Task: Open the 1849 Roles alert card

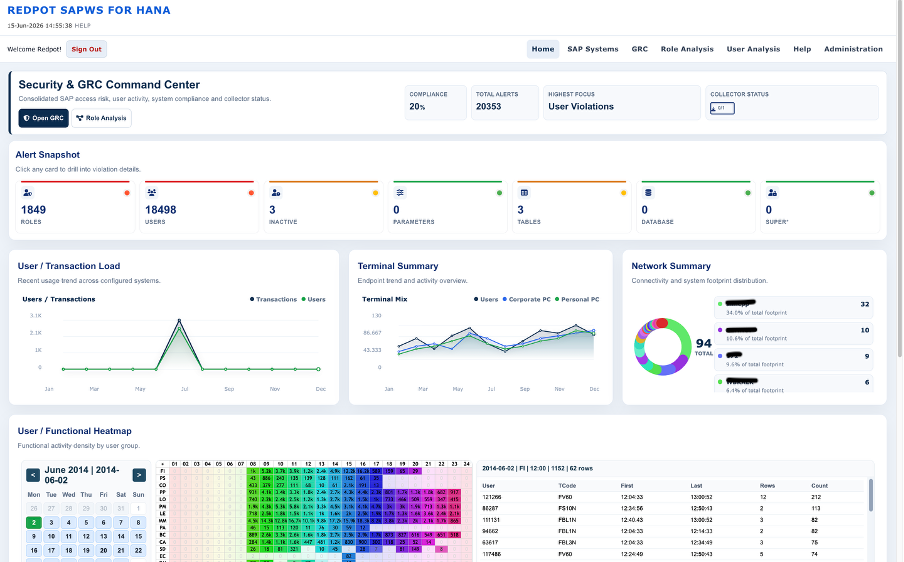Action: [x=75, y=206]
